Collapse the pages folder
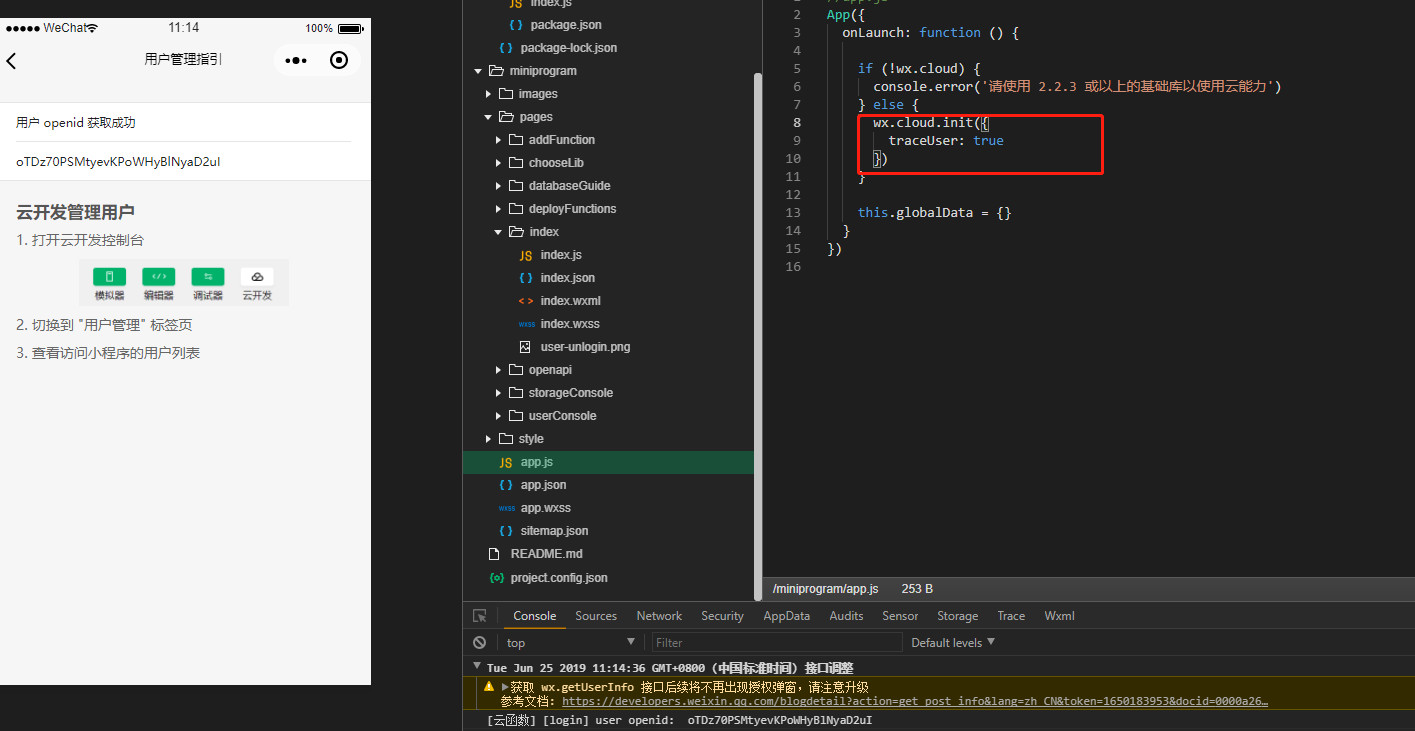The image size is (1415, 731). 488,117
